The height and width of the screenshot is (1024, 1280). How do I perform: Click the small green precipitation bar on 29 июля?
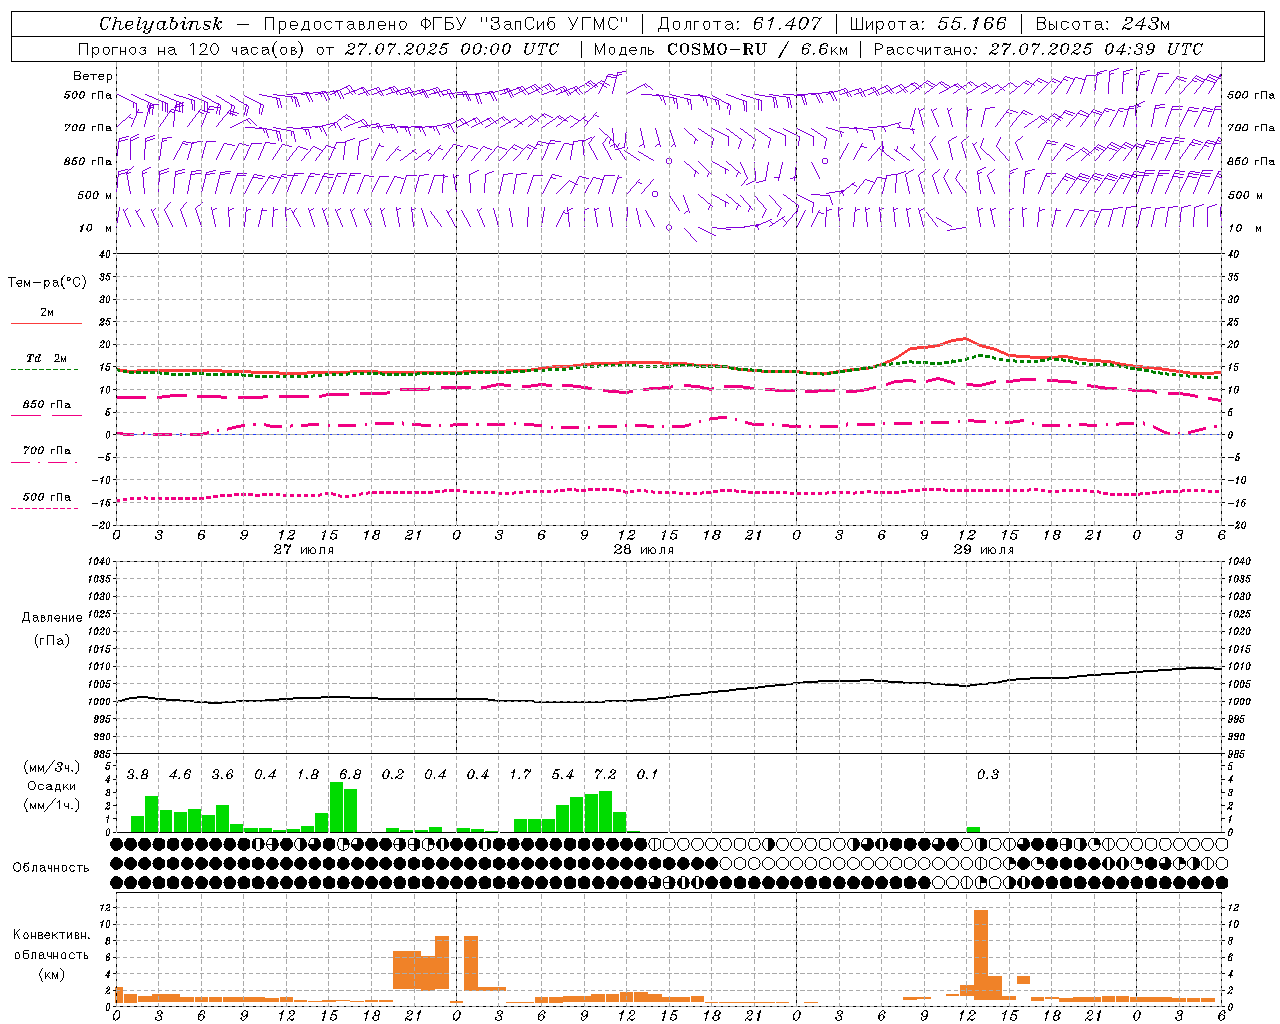(973, 829)
